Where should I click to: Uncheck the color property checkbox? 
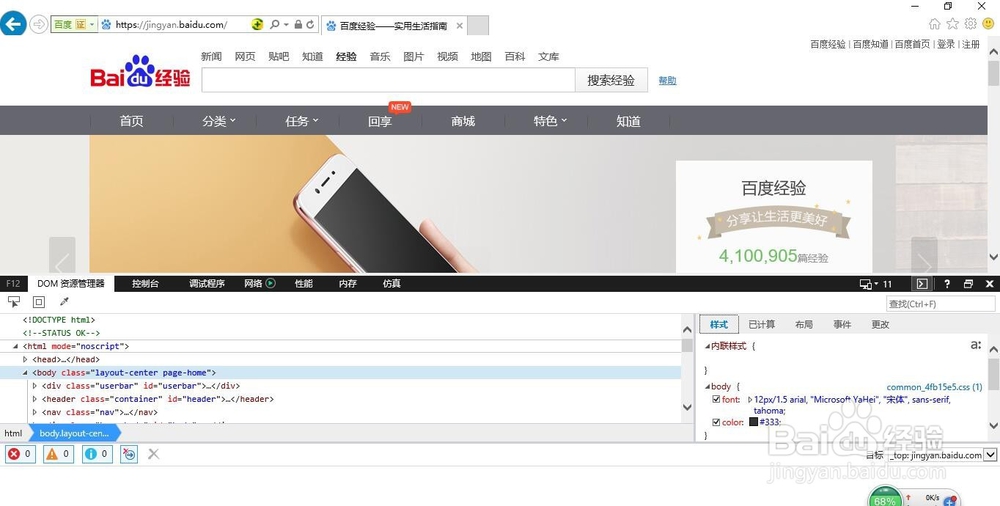pyautogui.click(x=716, y=422)
